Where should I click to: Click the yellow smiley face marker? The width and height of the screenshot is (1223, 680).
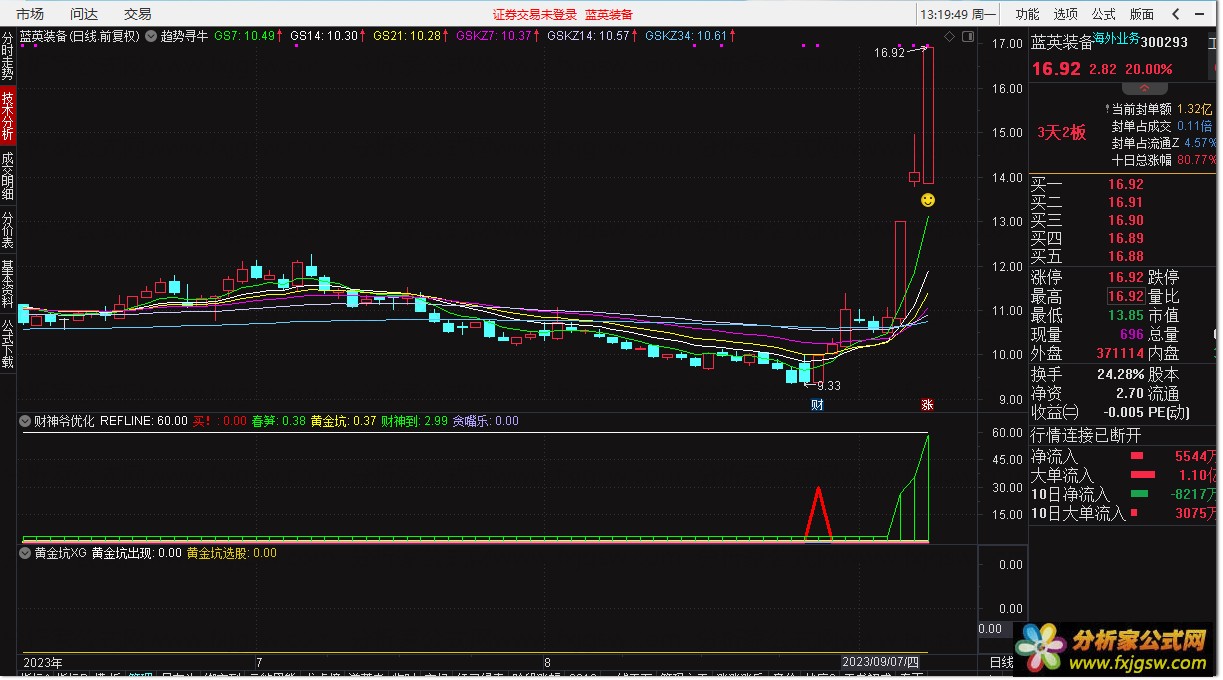click(x=928, y=201)
